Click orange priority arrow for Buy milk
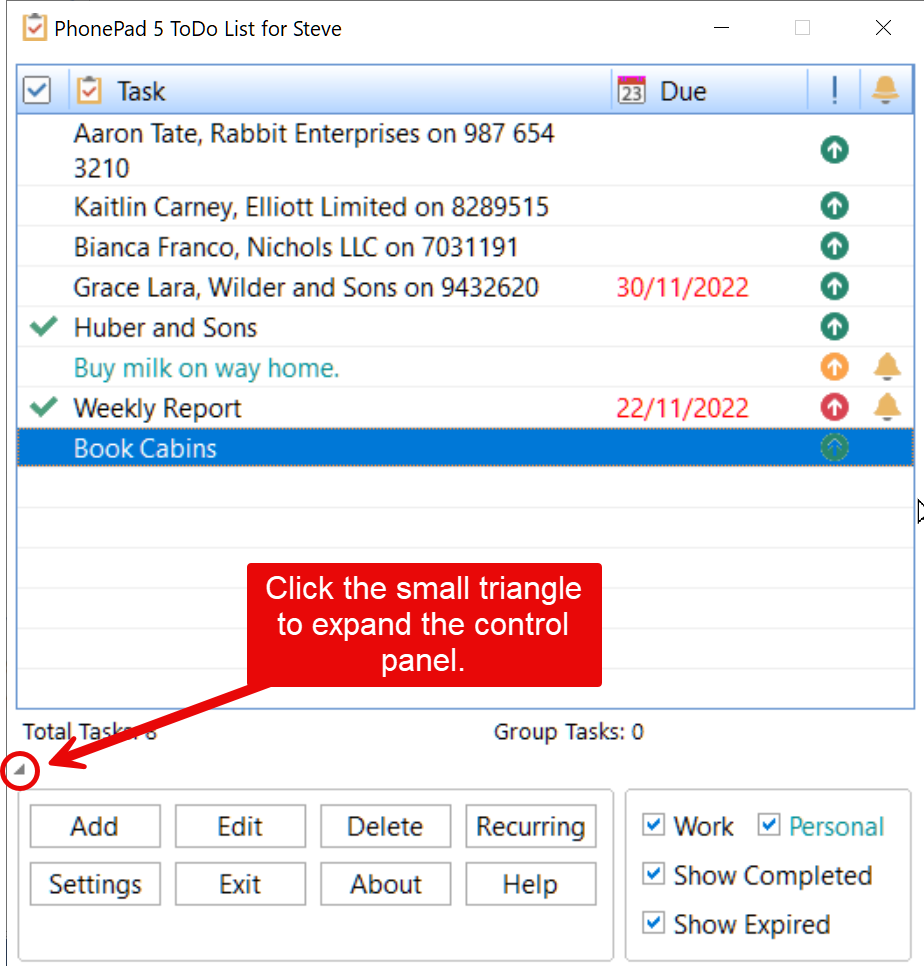924x966 pixels. [835, 367]
